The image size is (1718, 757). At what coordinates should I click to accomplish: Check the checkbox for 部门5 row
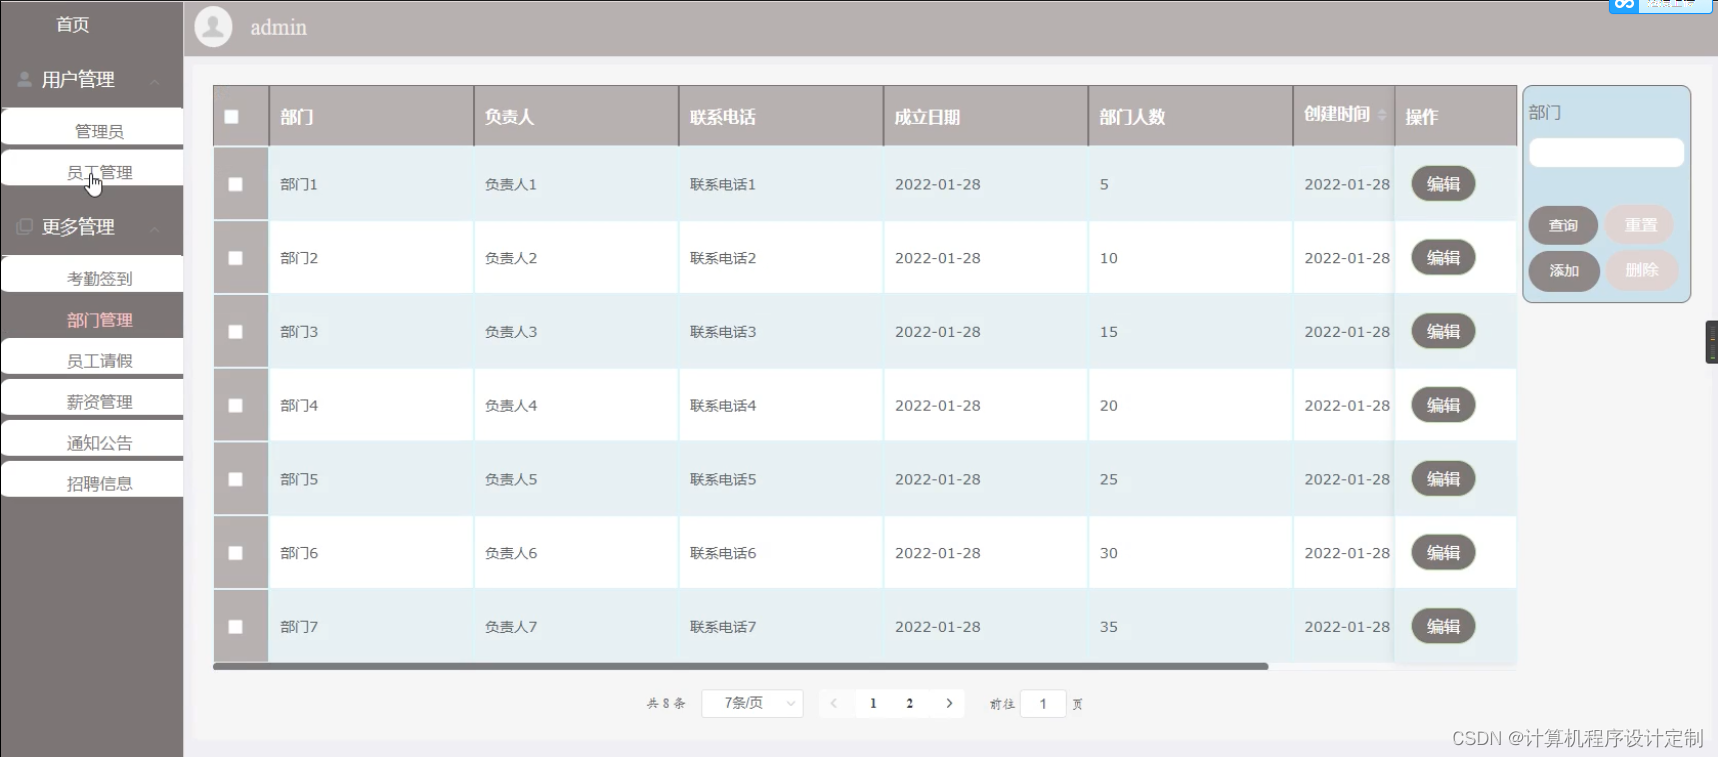[x=236, y=479]
